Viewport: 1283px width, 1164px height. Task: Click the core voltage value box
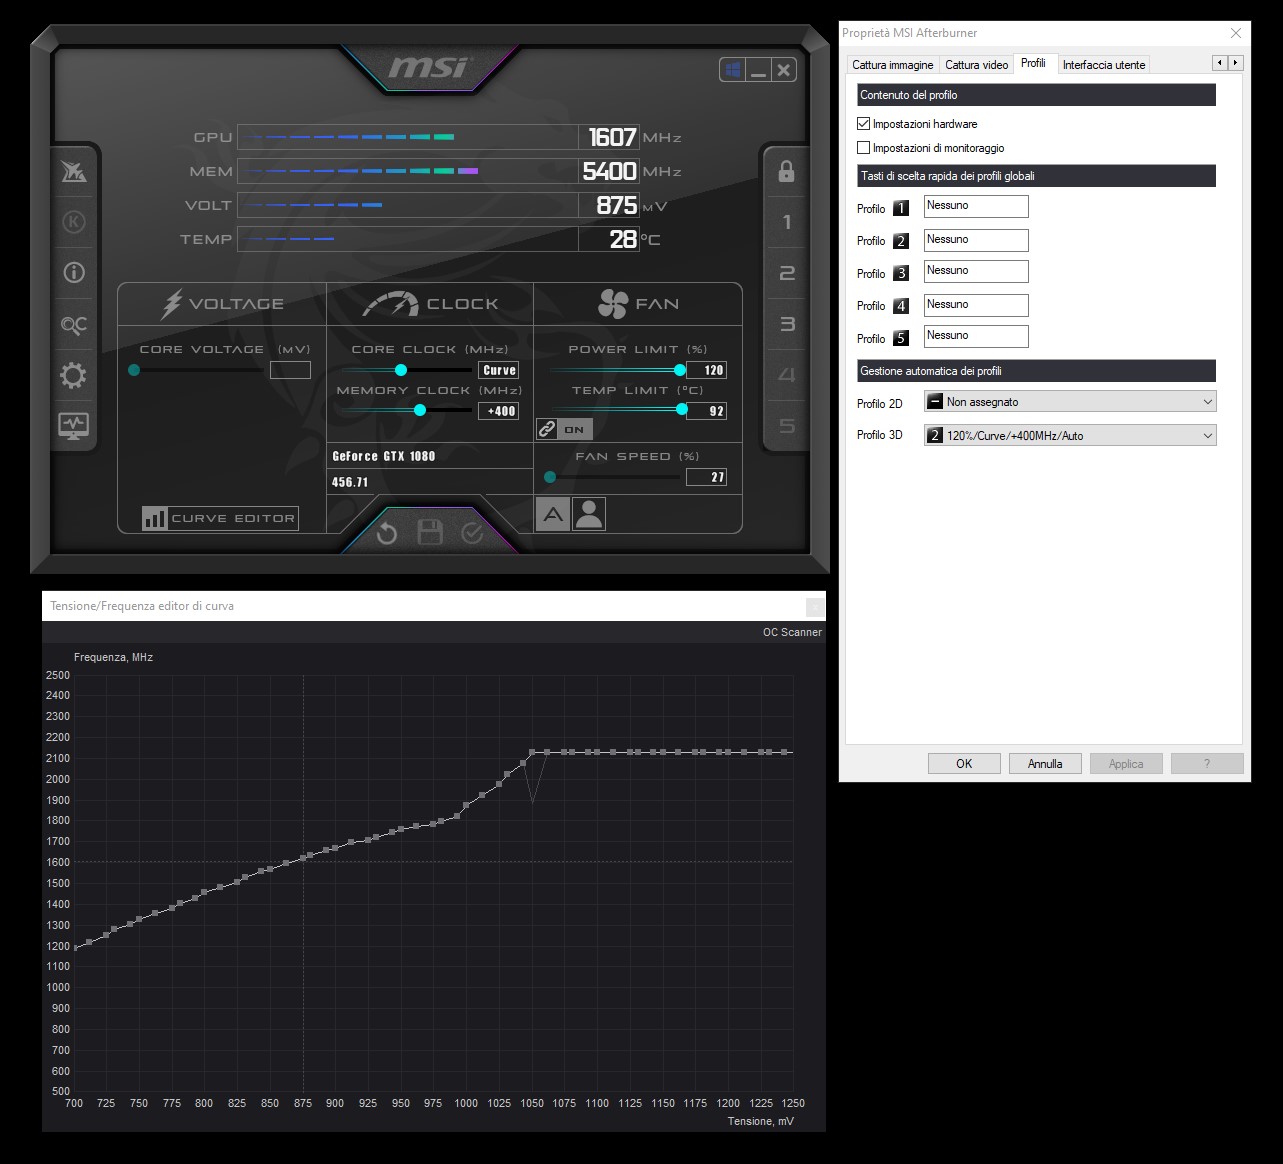290,370
